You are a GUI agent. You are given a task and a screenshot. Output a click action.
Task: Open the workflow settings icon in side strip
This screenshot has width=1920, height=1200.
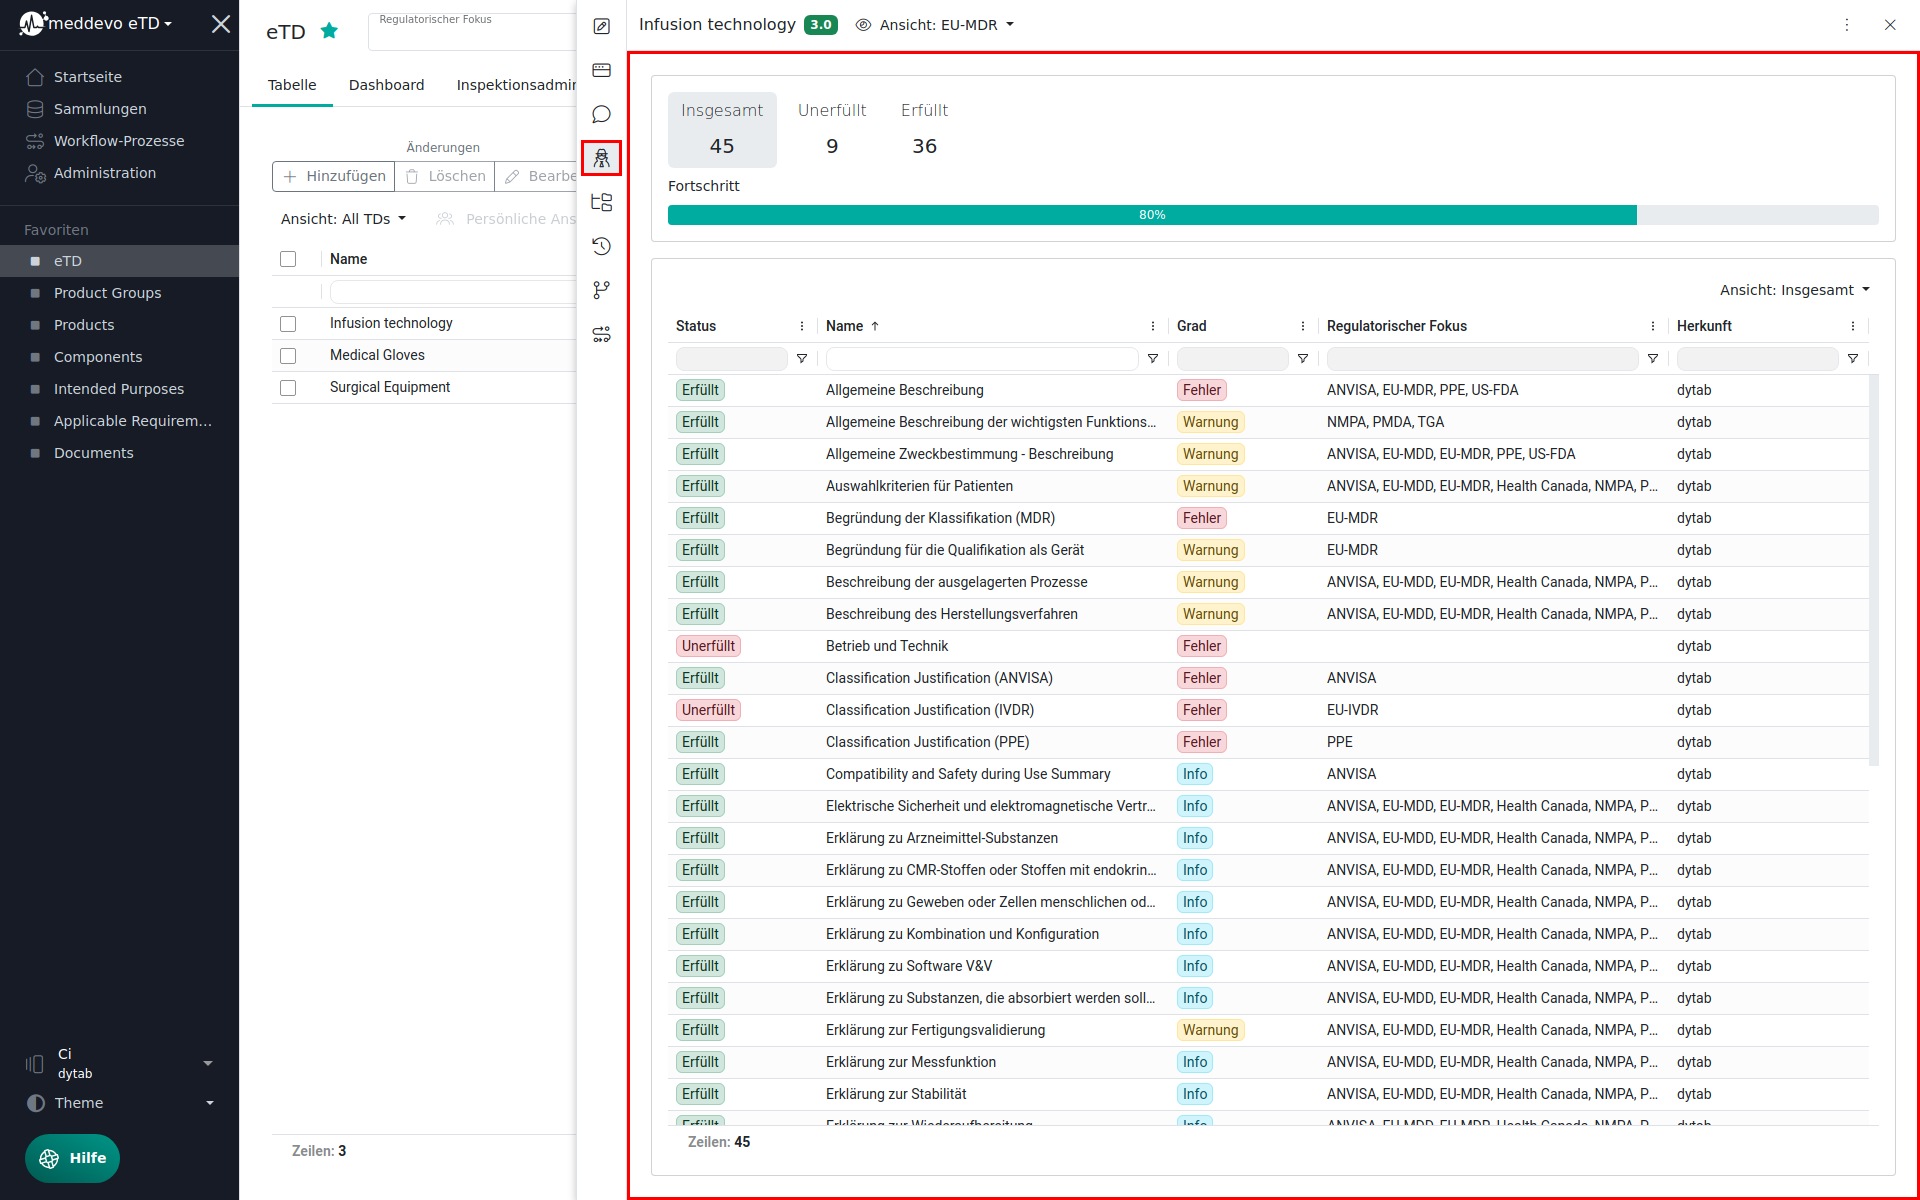[x=601, y=334]
